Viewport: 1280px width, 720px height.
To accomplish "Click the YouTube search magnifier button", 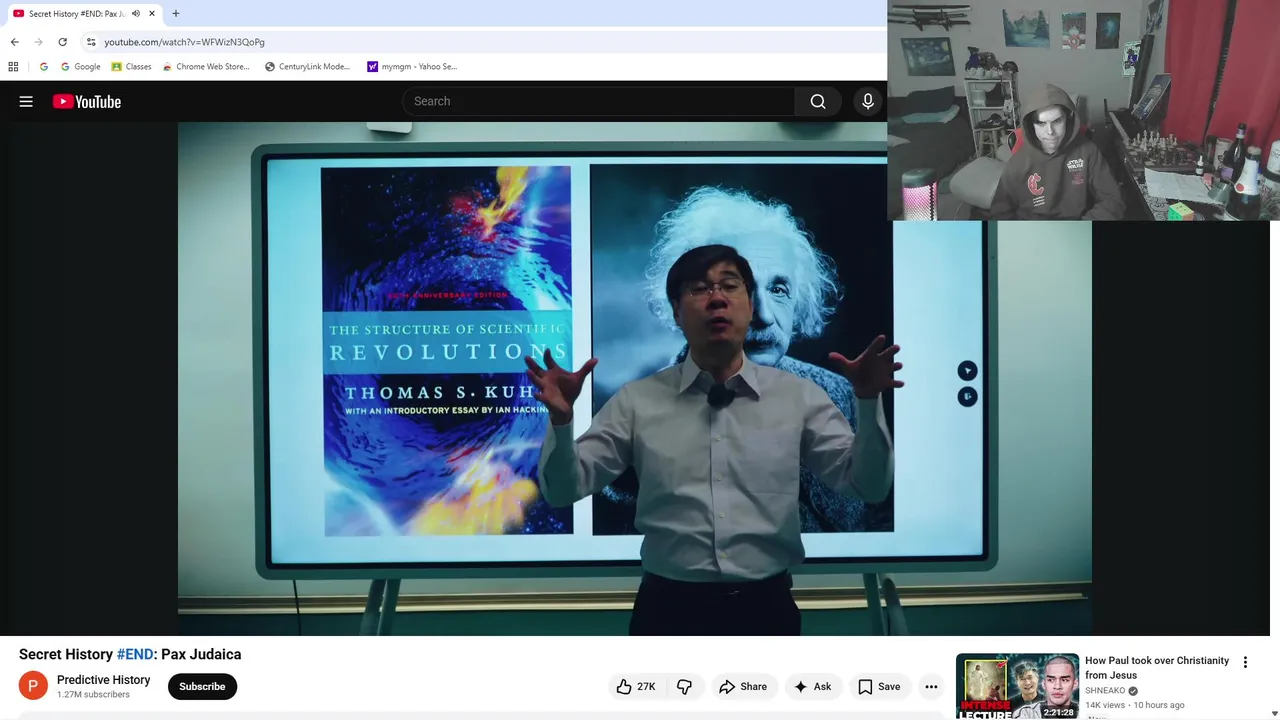I will [818, 101].
